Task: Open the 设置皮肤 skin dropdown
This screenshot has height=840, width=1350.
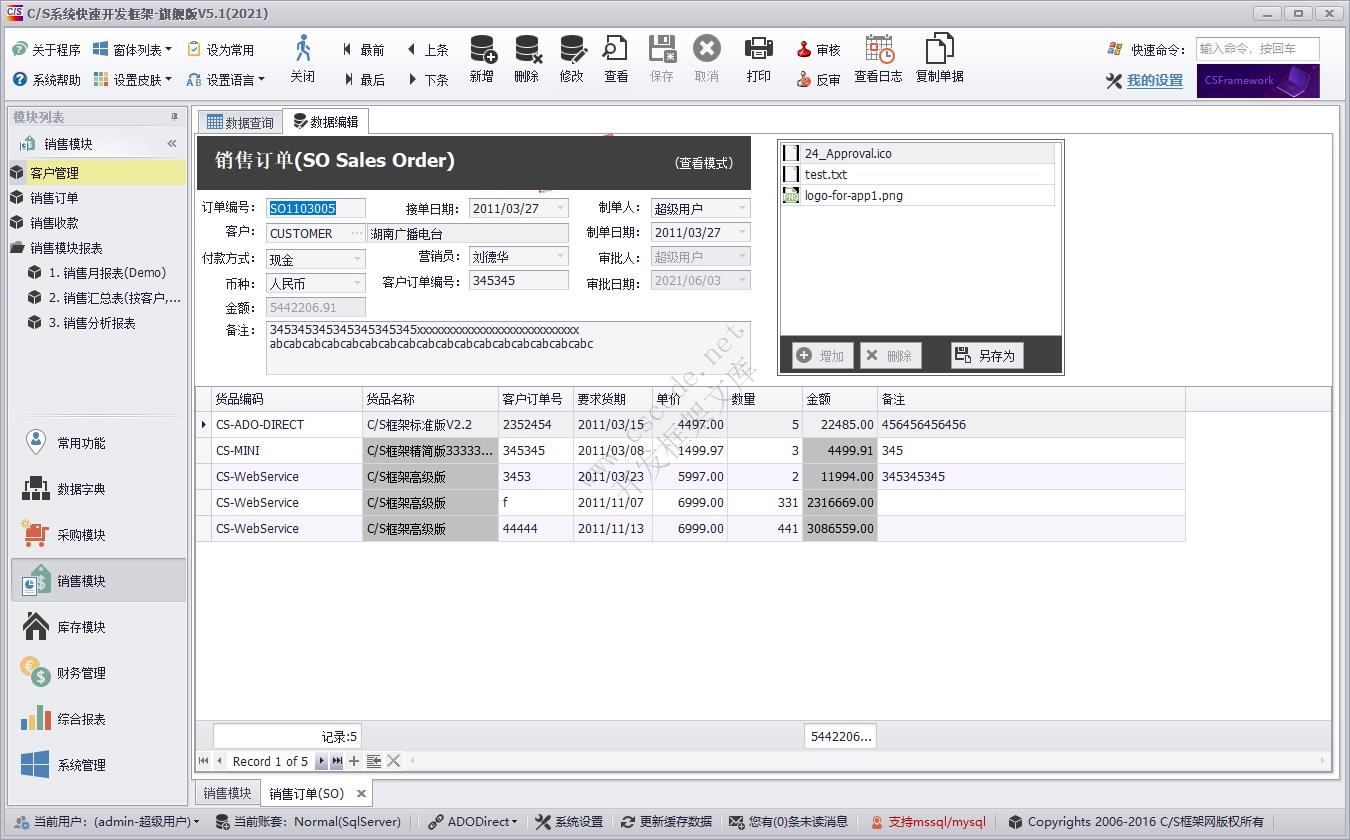Action: 132,80
